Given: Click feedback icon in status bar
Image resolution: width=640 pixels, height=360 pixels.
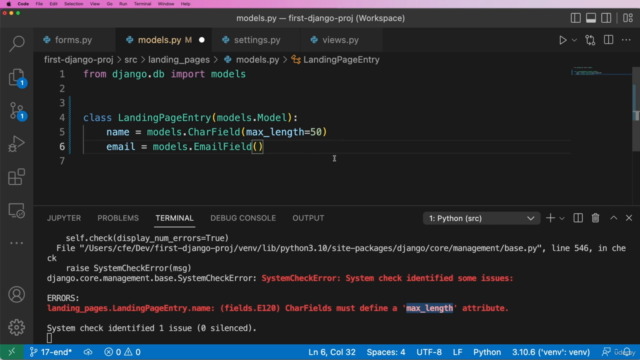Looking at the screenshot, I should coord(607,352).
